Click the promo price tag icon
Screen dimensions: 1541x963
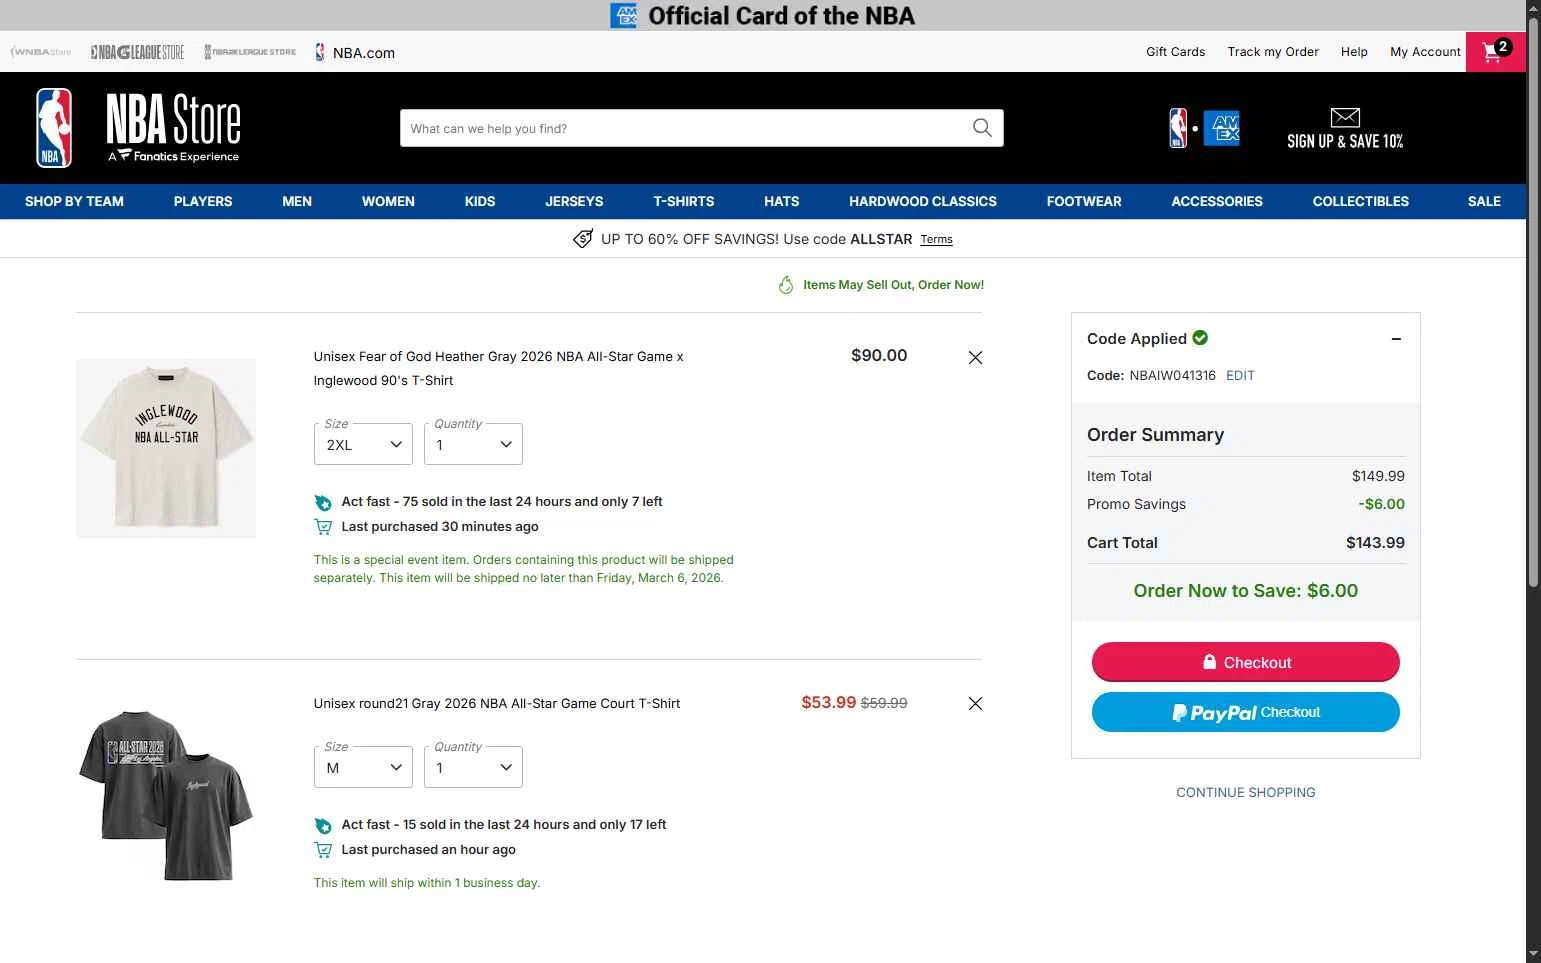(x=582, y=239)
